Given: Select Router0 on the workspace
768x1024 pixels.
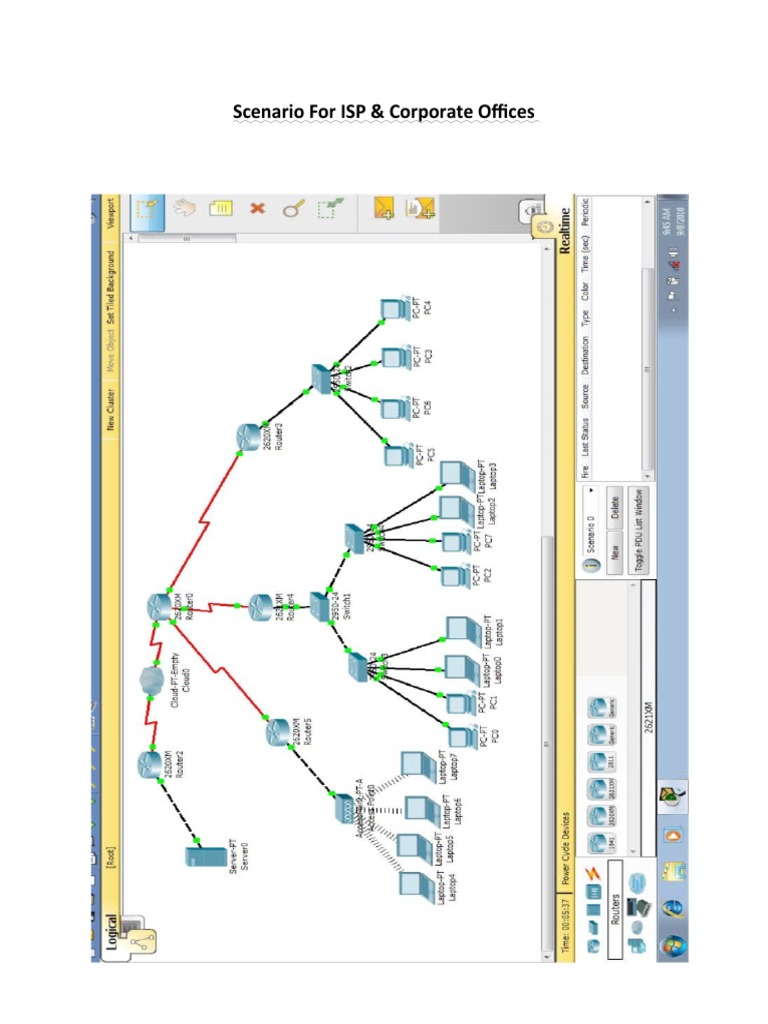Looking at the screenshot, I should 159,607.
